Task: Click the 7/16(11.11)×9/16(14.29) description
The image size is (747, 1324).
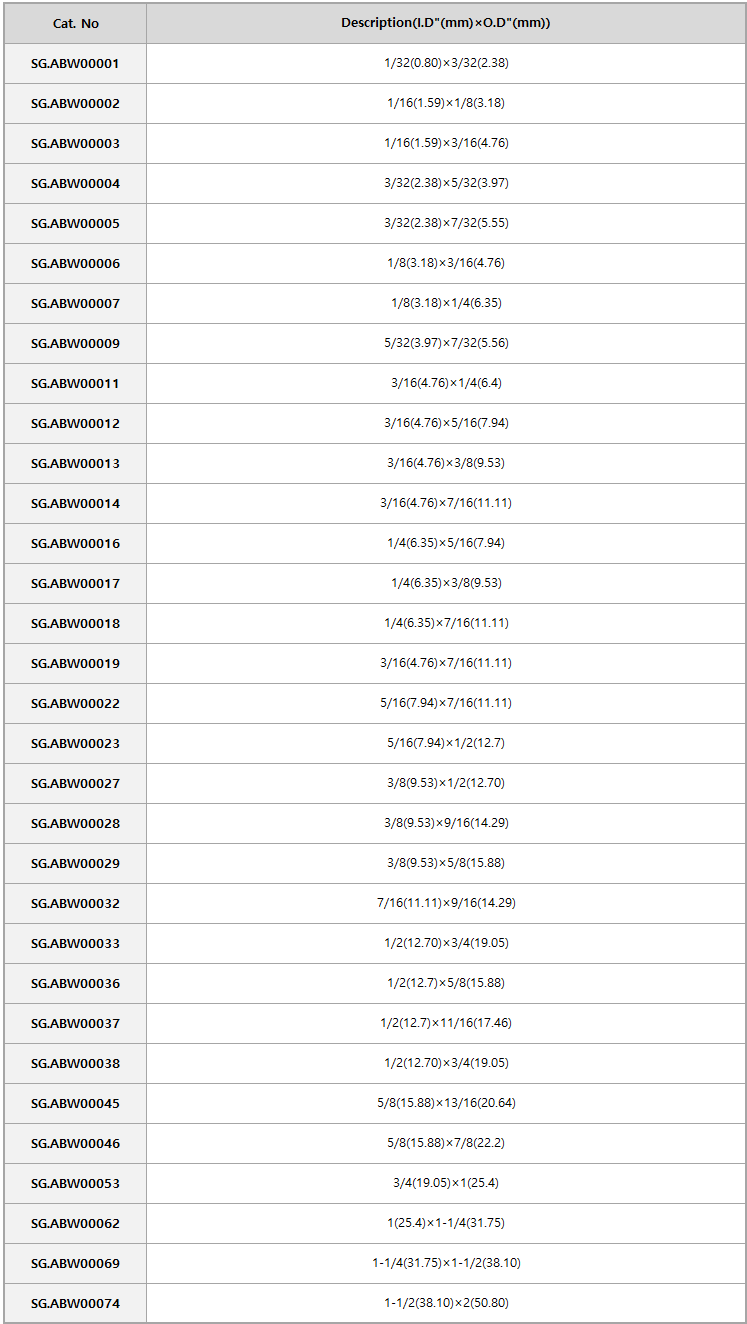Action: tap(446, 903)
